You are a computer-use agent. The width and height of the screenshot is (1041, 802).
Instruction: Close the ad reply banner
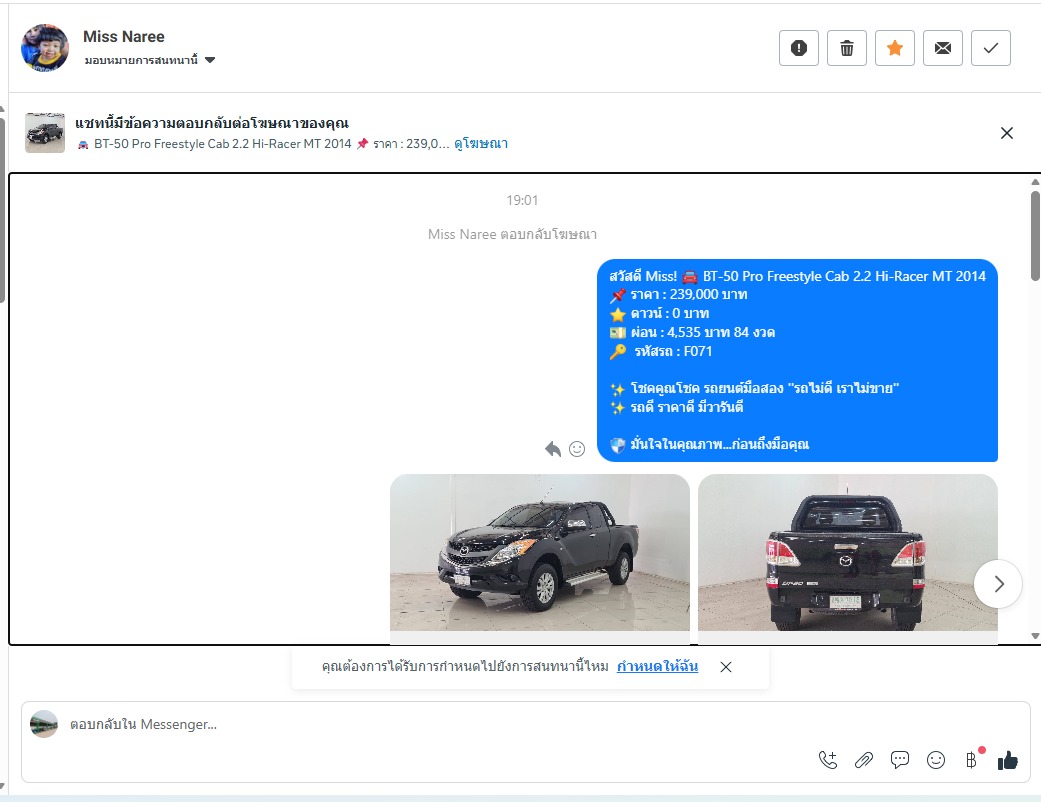pos(1006,133)
